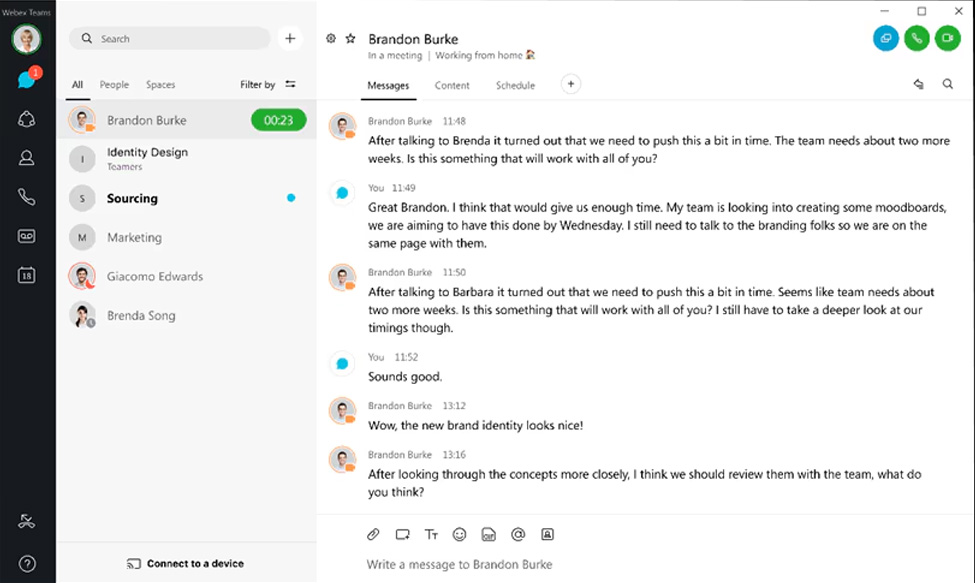Toggle text formatting options
Screen dimensions: 975x583
click(x=431, y=534)
